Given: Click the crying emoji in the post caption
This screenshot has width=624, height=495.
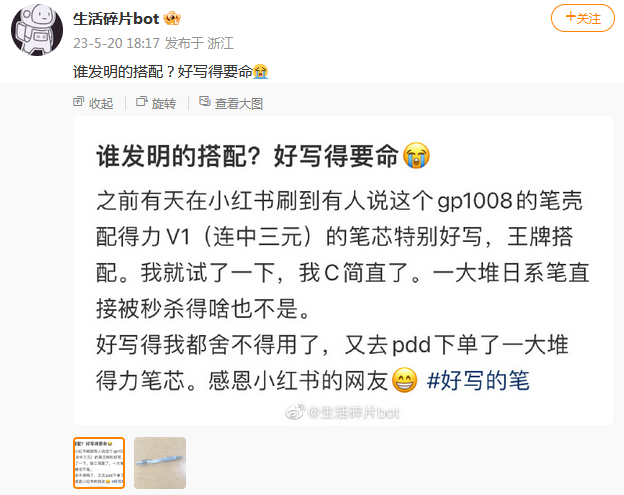Looking at the screenshot, I should click(260, 72).
